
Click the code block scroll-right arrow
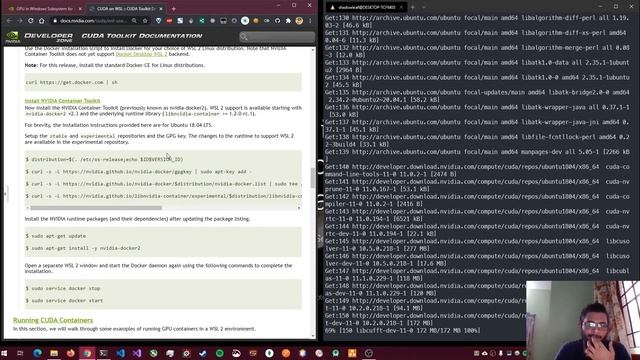pos(299,208)
